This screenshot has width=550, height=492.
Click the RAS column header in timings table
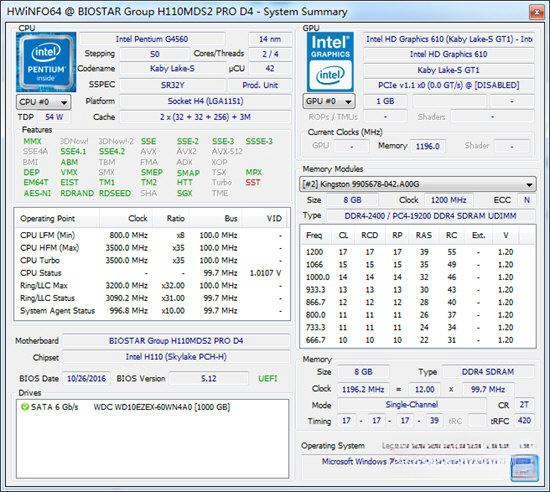coord(424,235)
